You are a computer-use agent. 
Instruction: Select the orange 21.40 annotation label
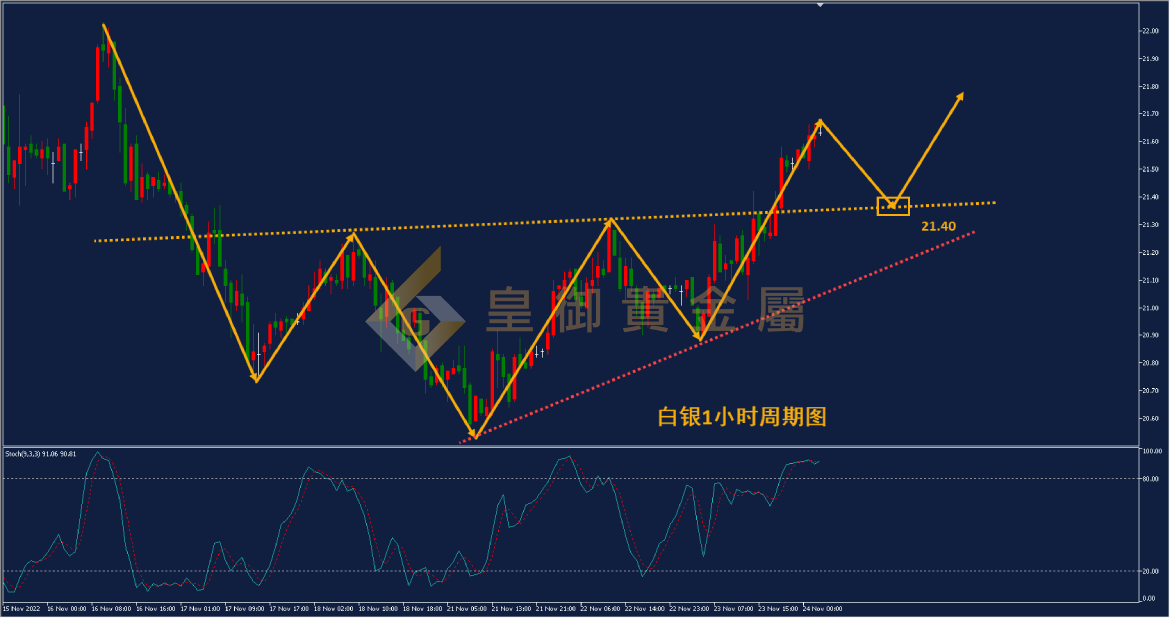pyautogui.click(x=938, y=226)
